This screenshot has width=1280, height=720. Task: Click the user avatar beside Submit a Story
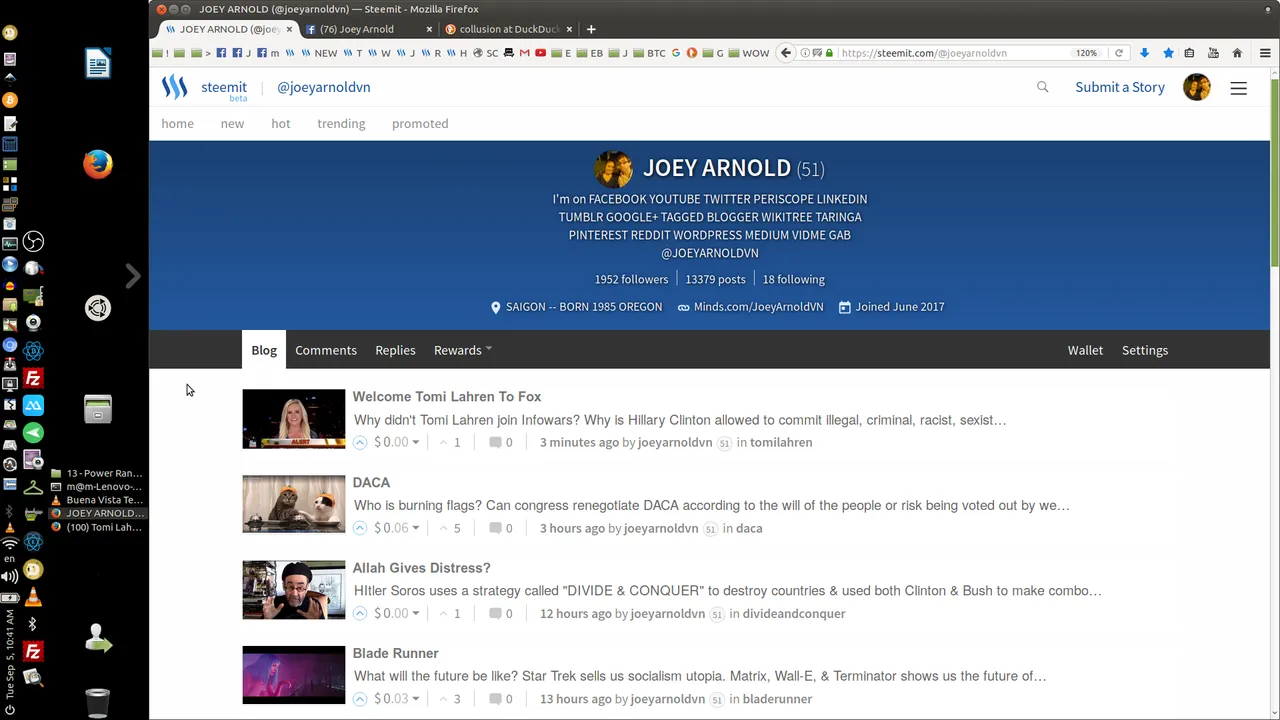click(x=1197, y=87)
